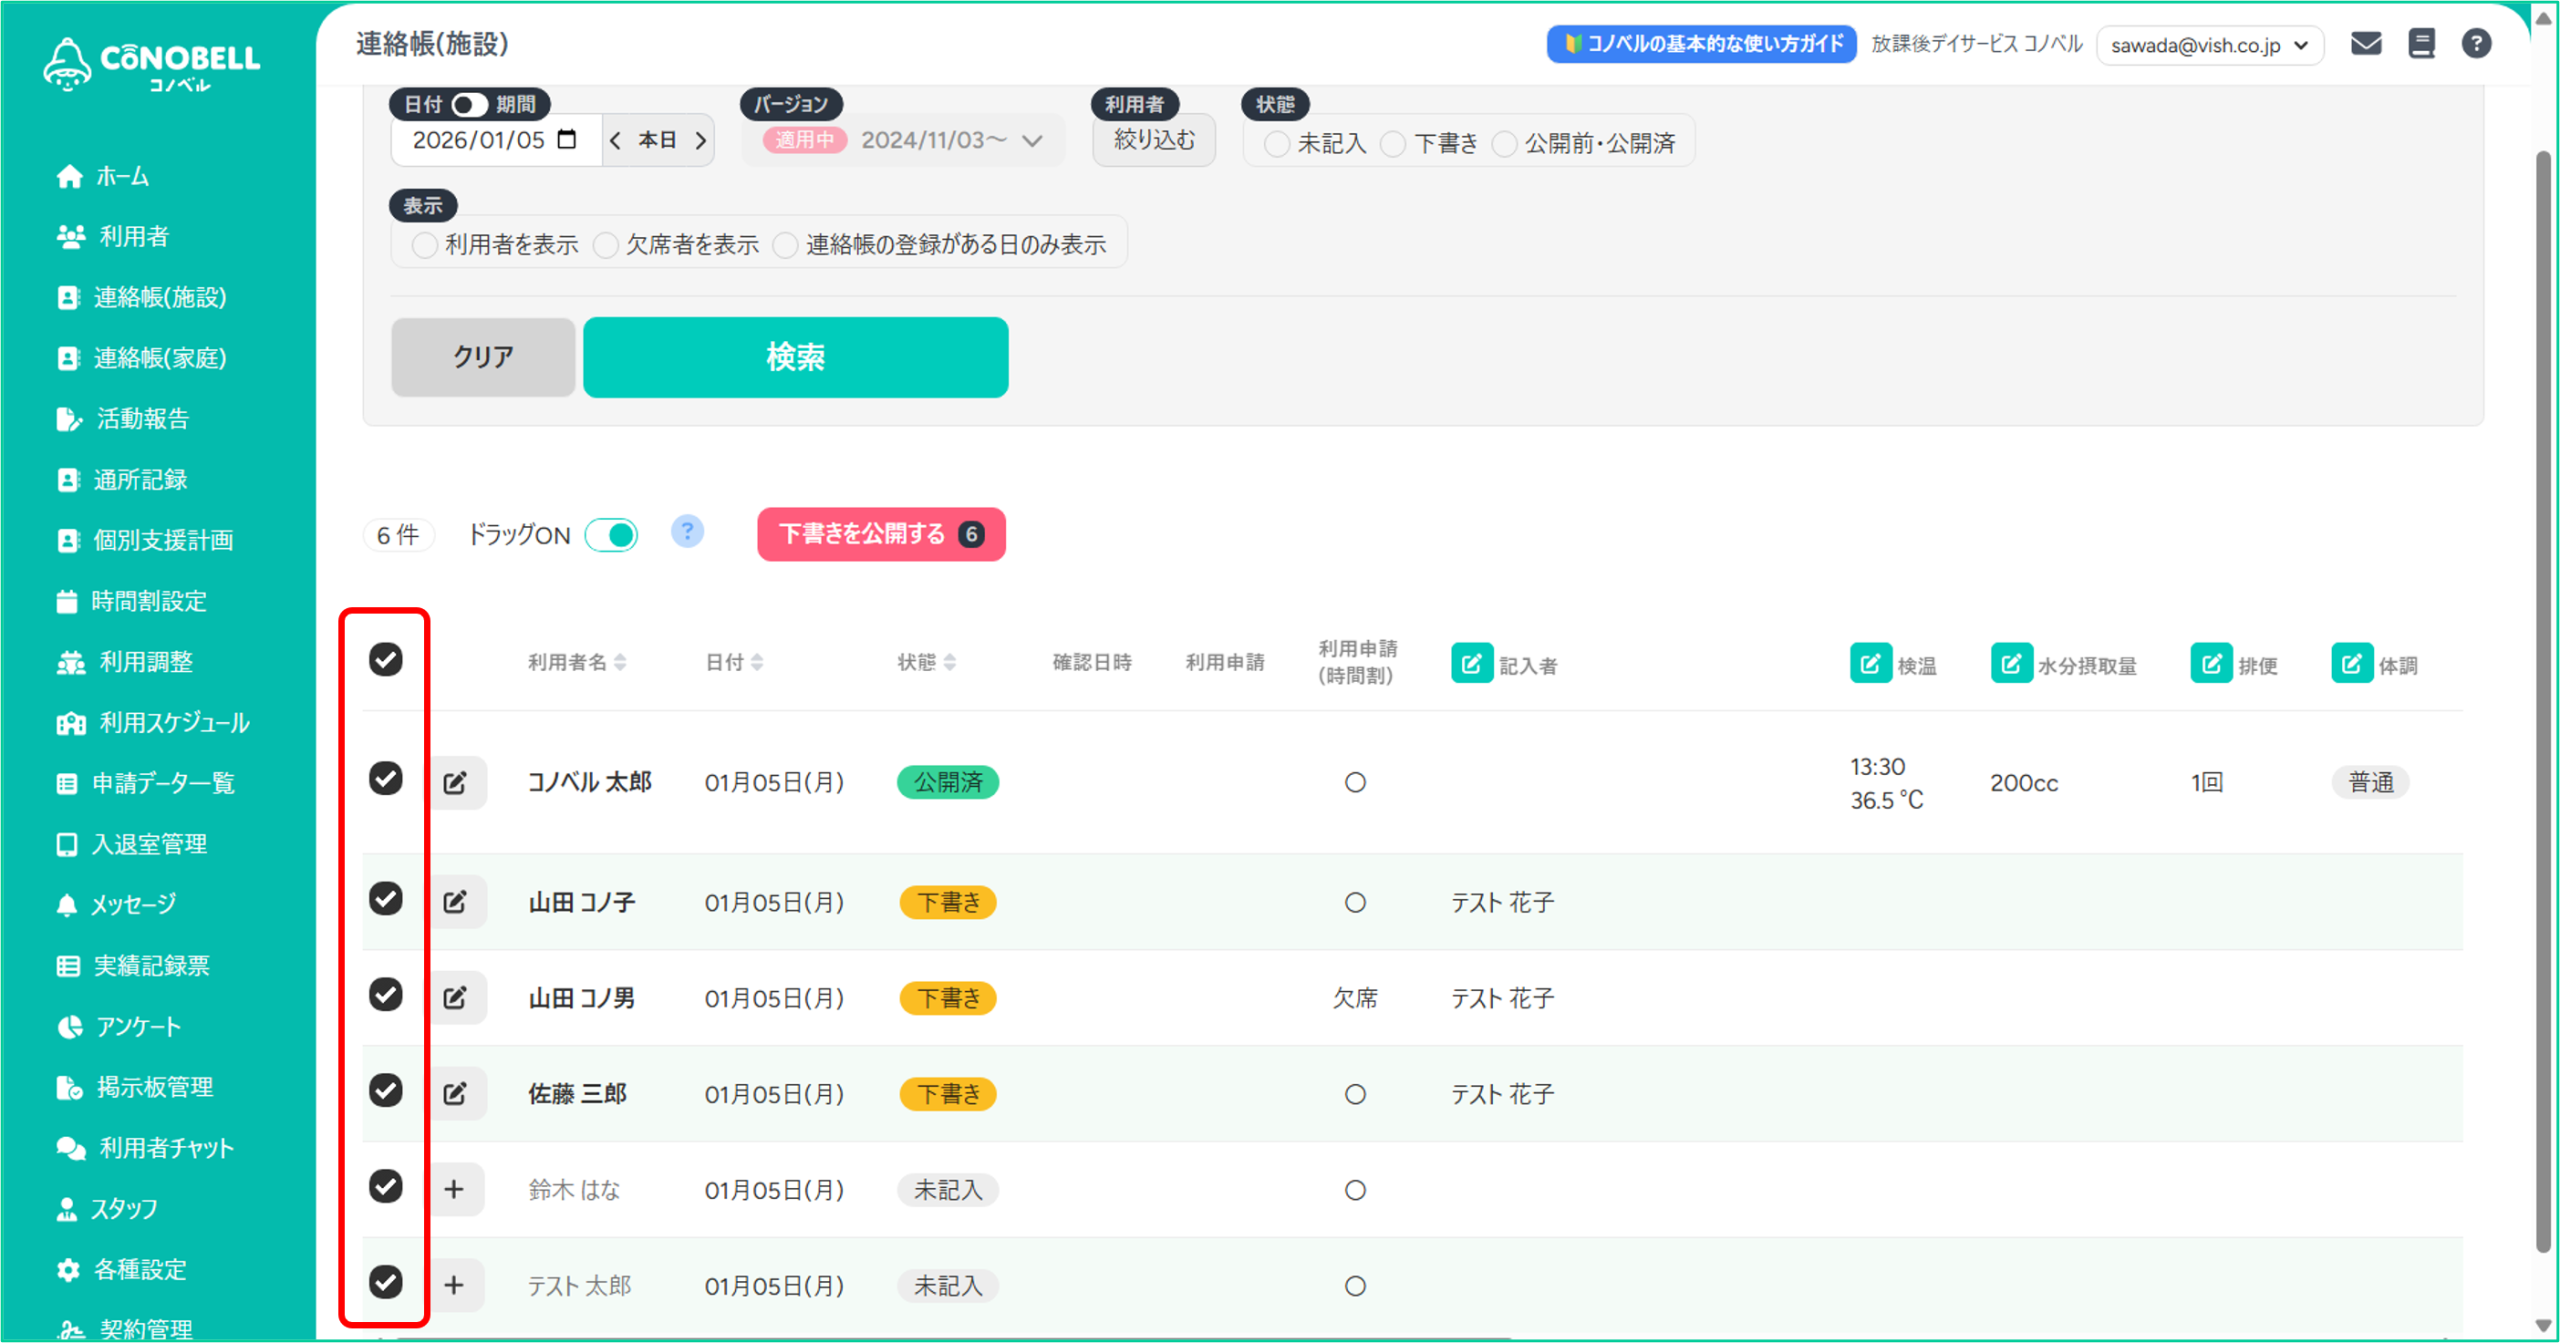The width and height of the screenshot is (2560, 1343).
Task: Expand the sawada@vish.co.jp account dropdown
Action: pyautogui.click(x=2209, y=45)
